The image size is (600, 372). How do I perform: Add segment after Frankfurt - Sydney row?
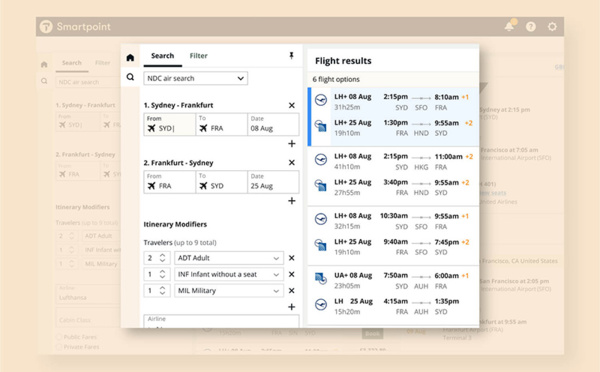coord(292,201)
